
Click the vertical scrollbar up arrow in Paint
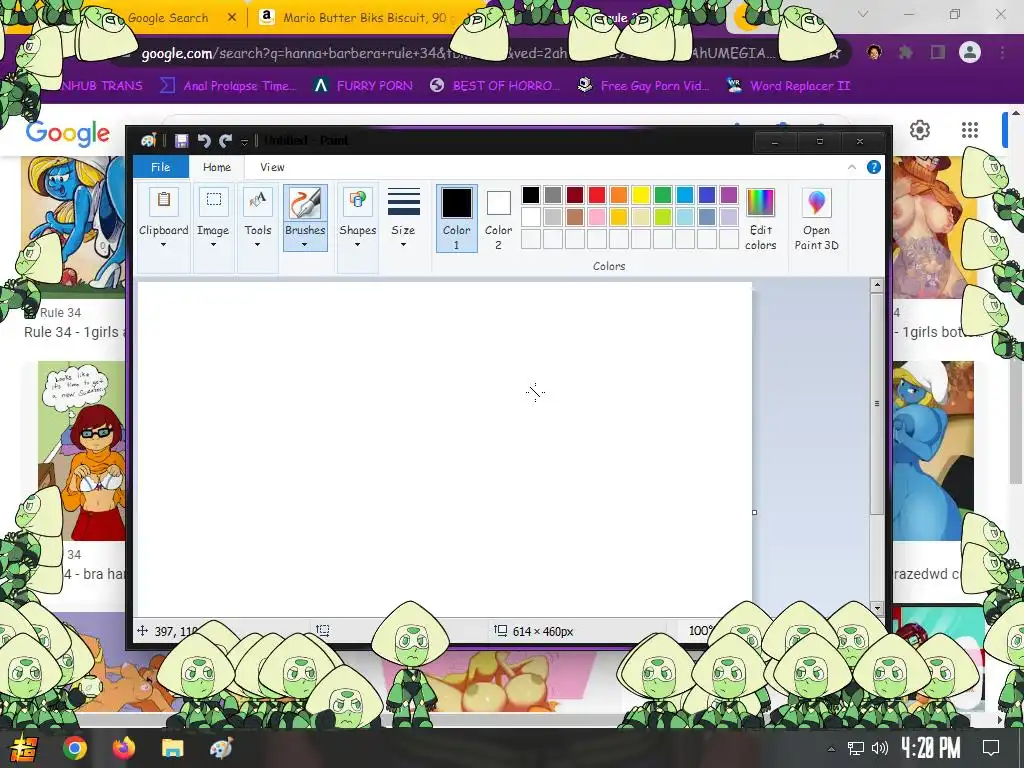(877, 285)
